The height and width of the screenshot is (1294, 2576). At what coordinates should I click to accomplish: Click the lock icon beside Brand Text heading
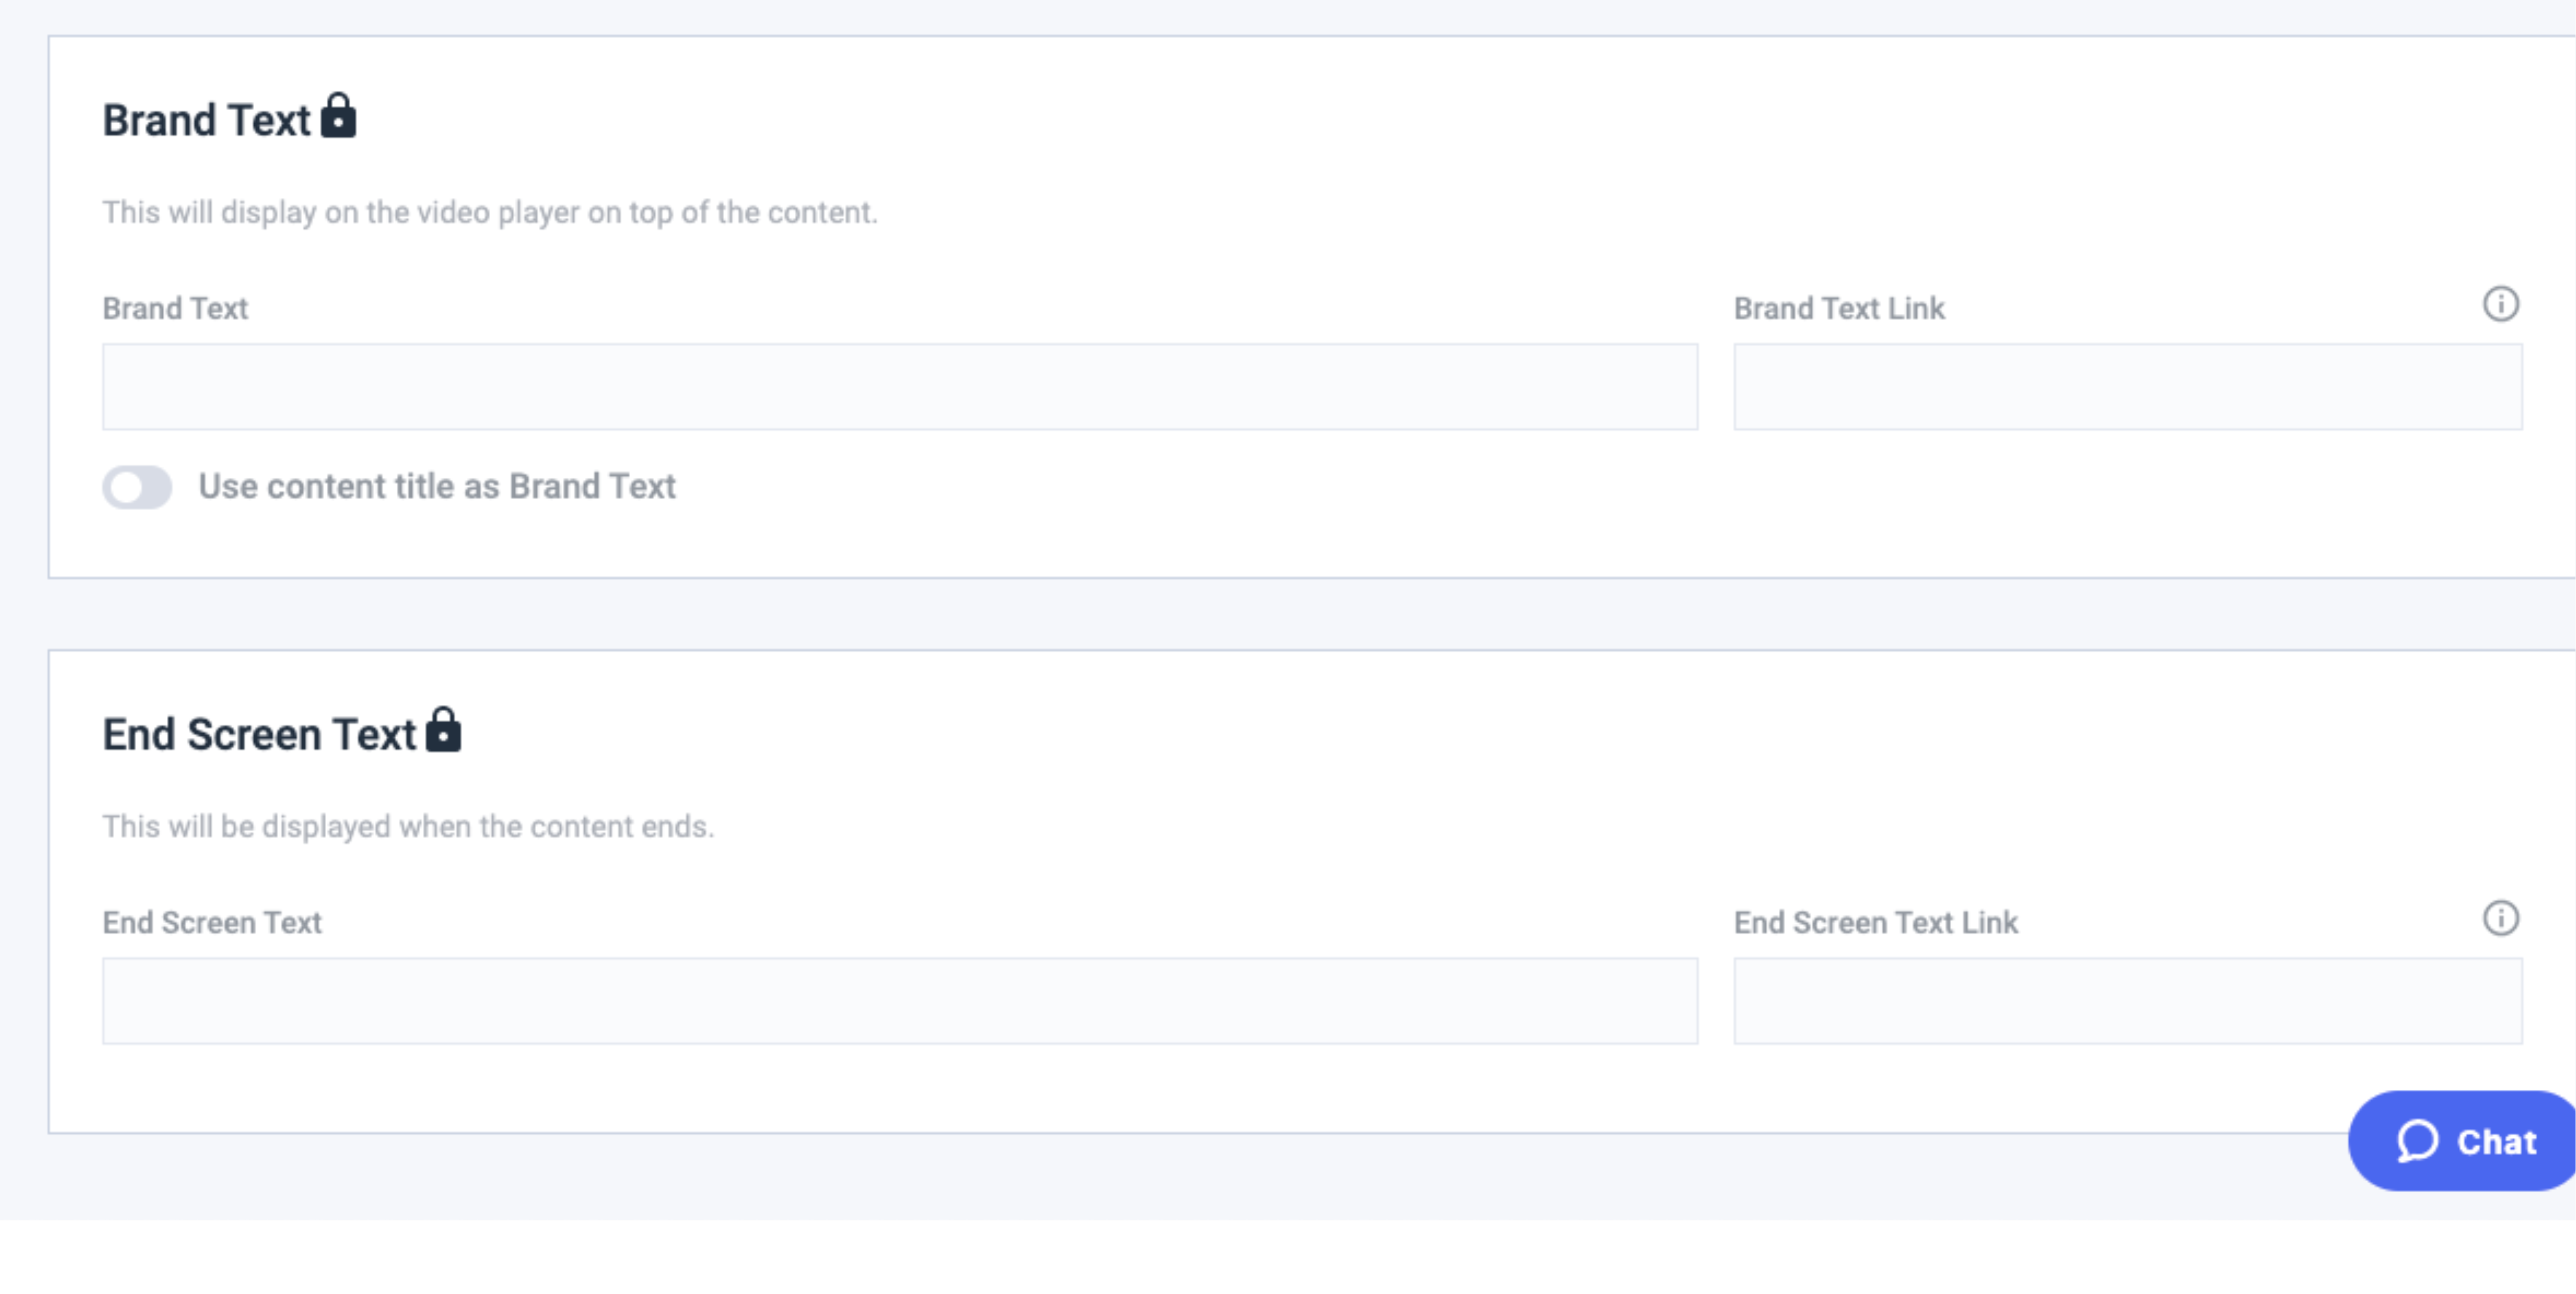point(338,115)
